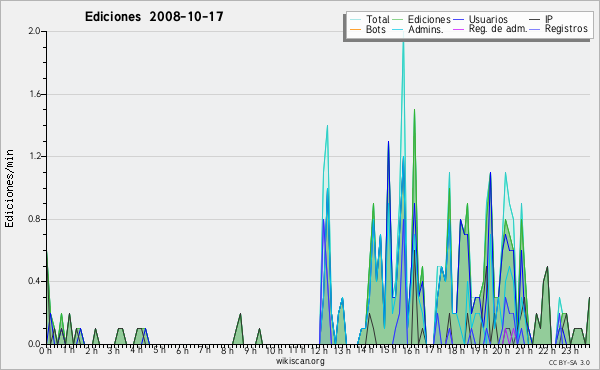
Task: Click the '1.6' y-axis value
Action: pyautogui.click(x=34, y=94)
